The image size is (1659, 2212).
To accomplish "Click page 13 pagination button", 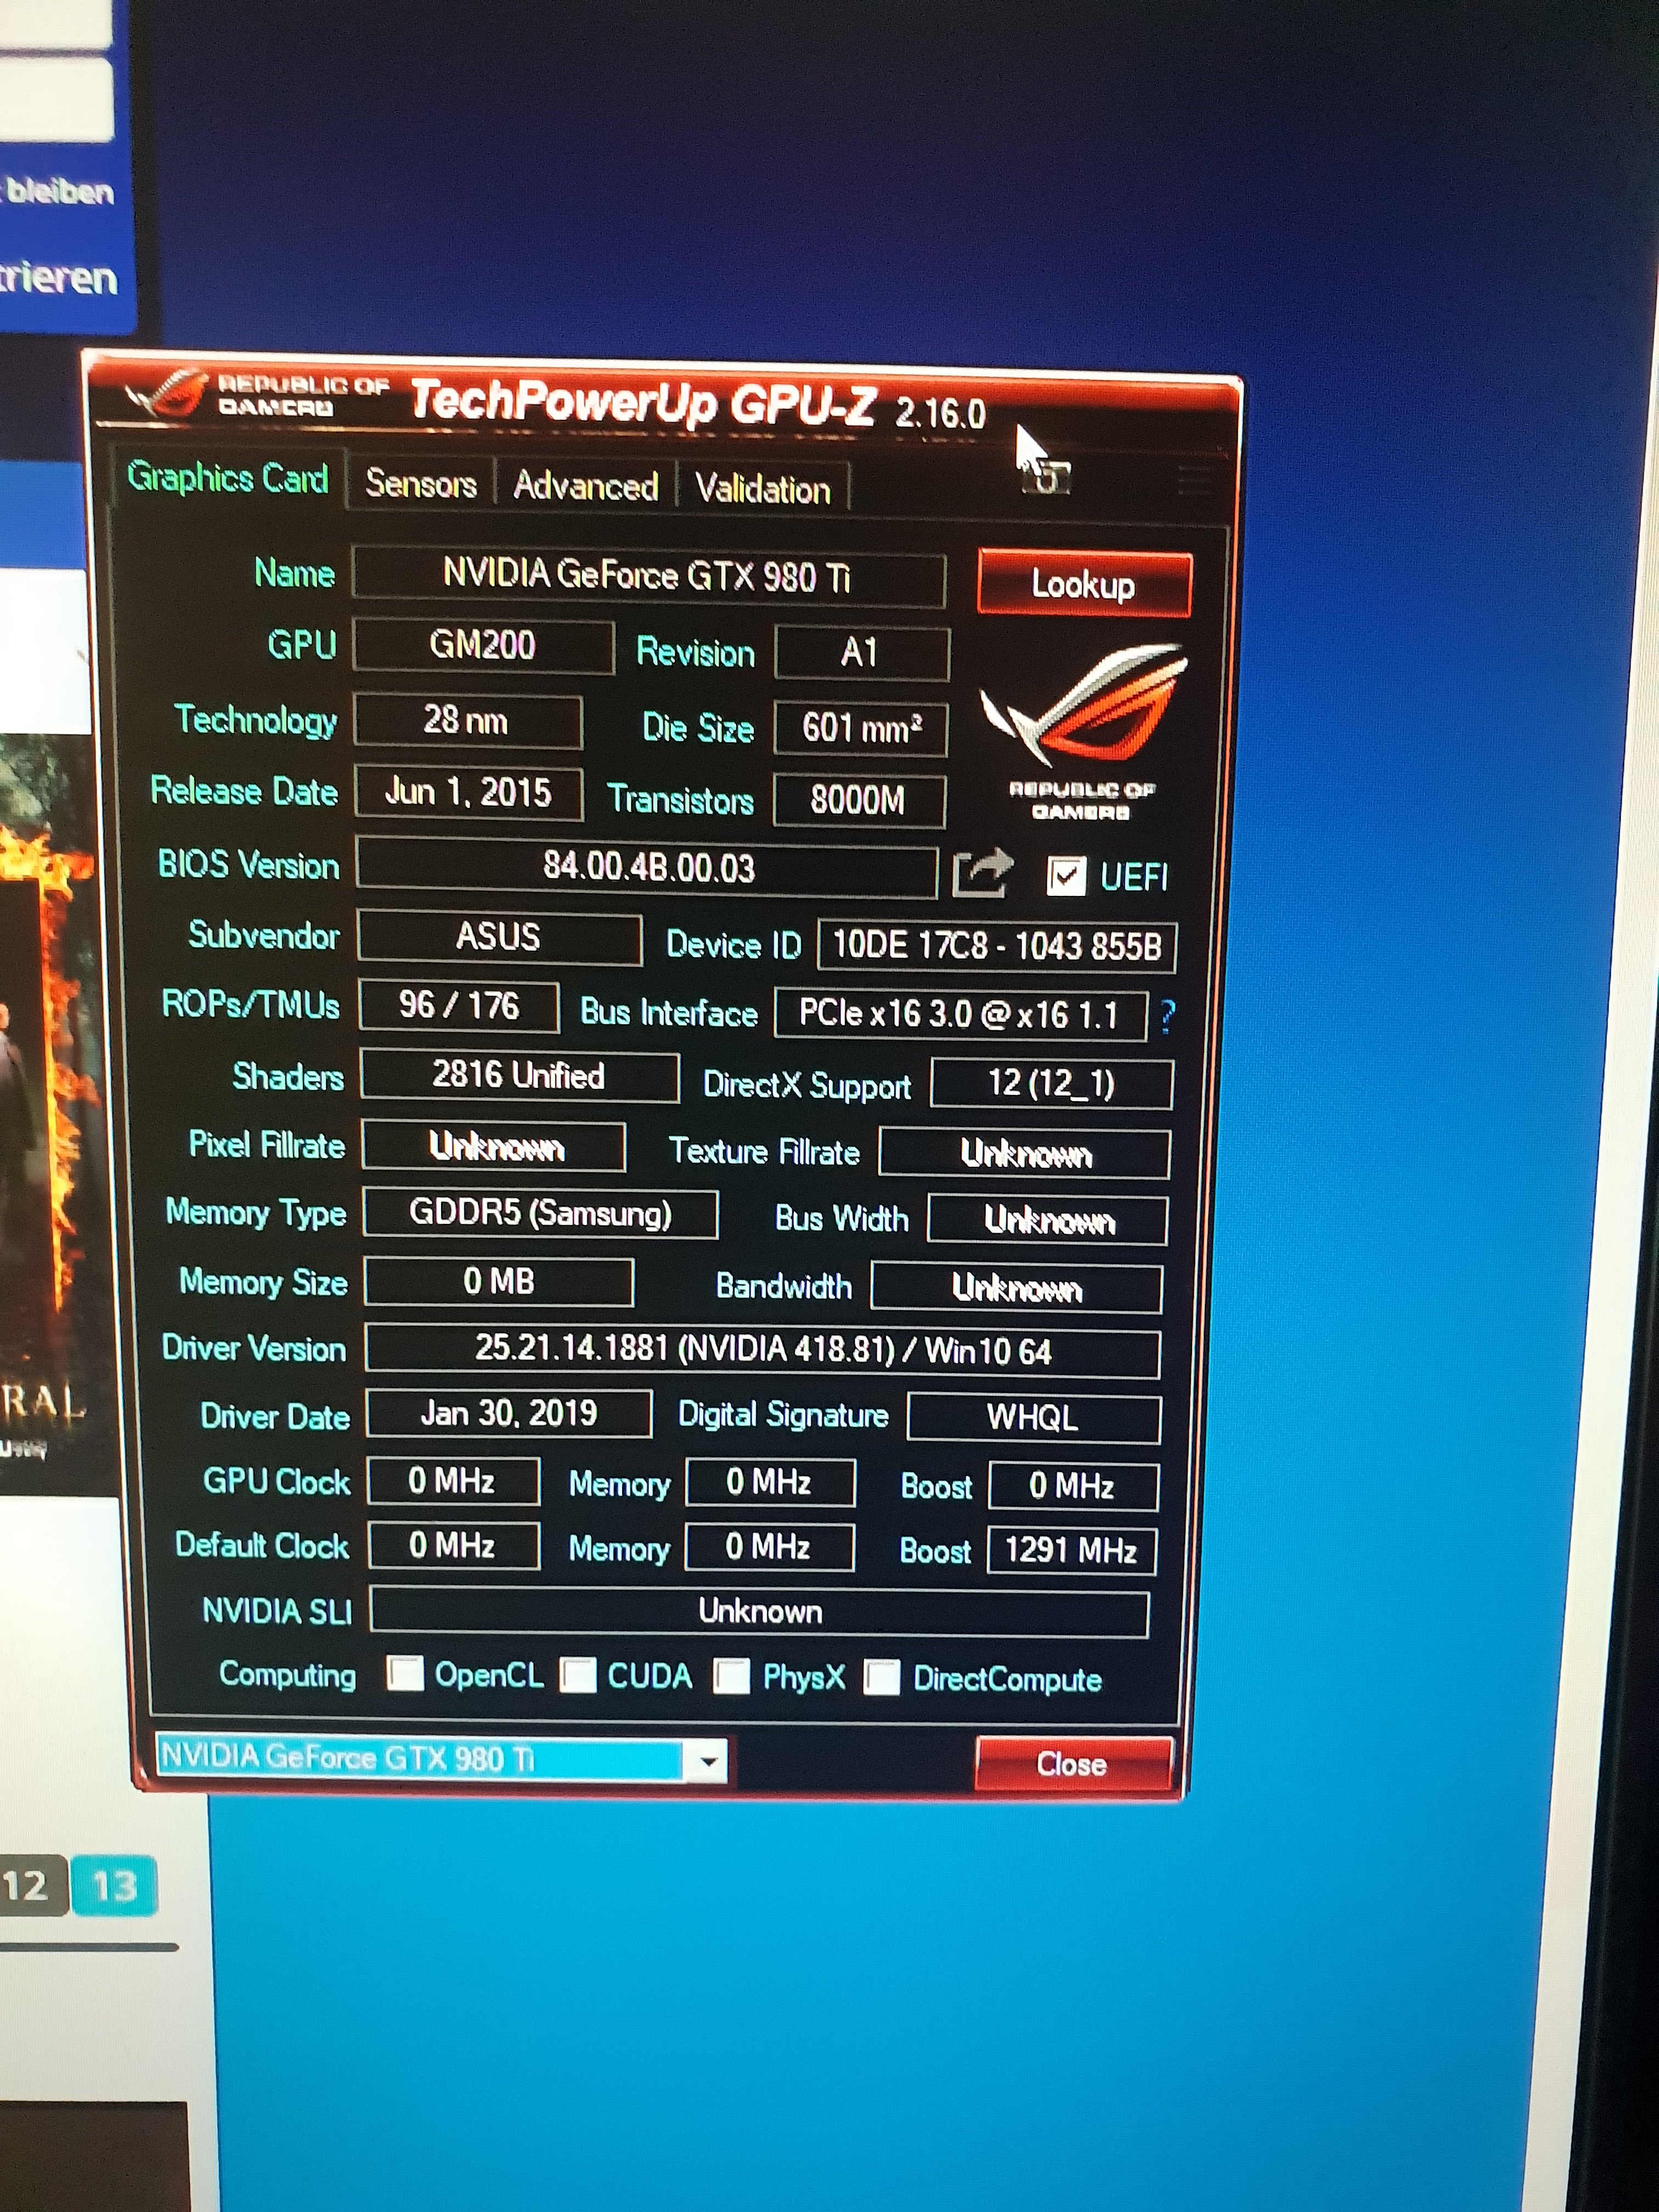I will click(114, 1886).
